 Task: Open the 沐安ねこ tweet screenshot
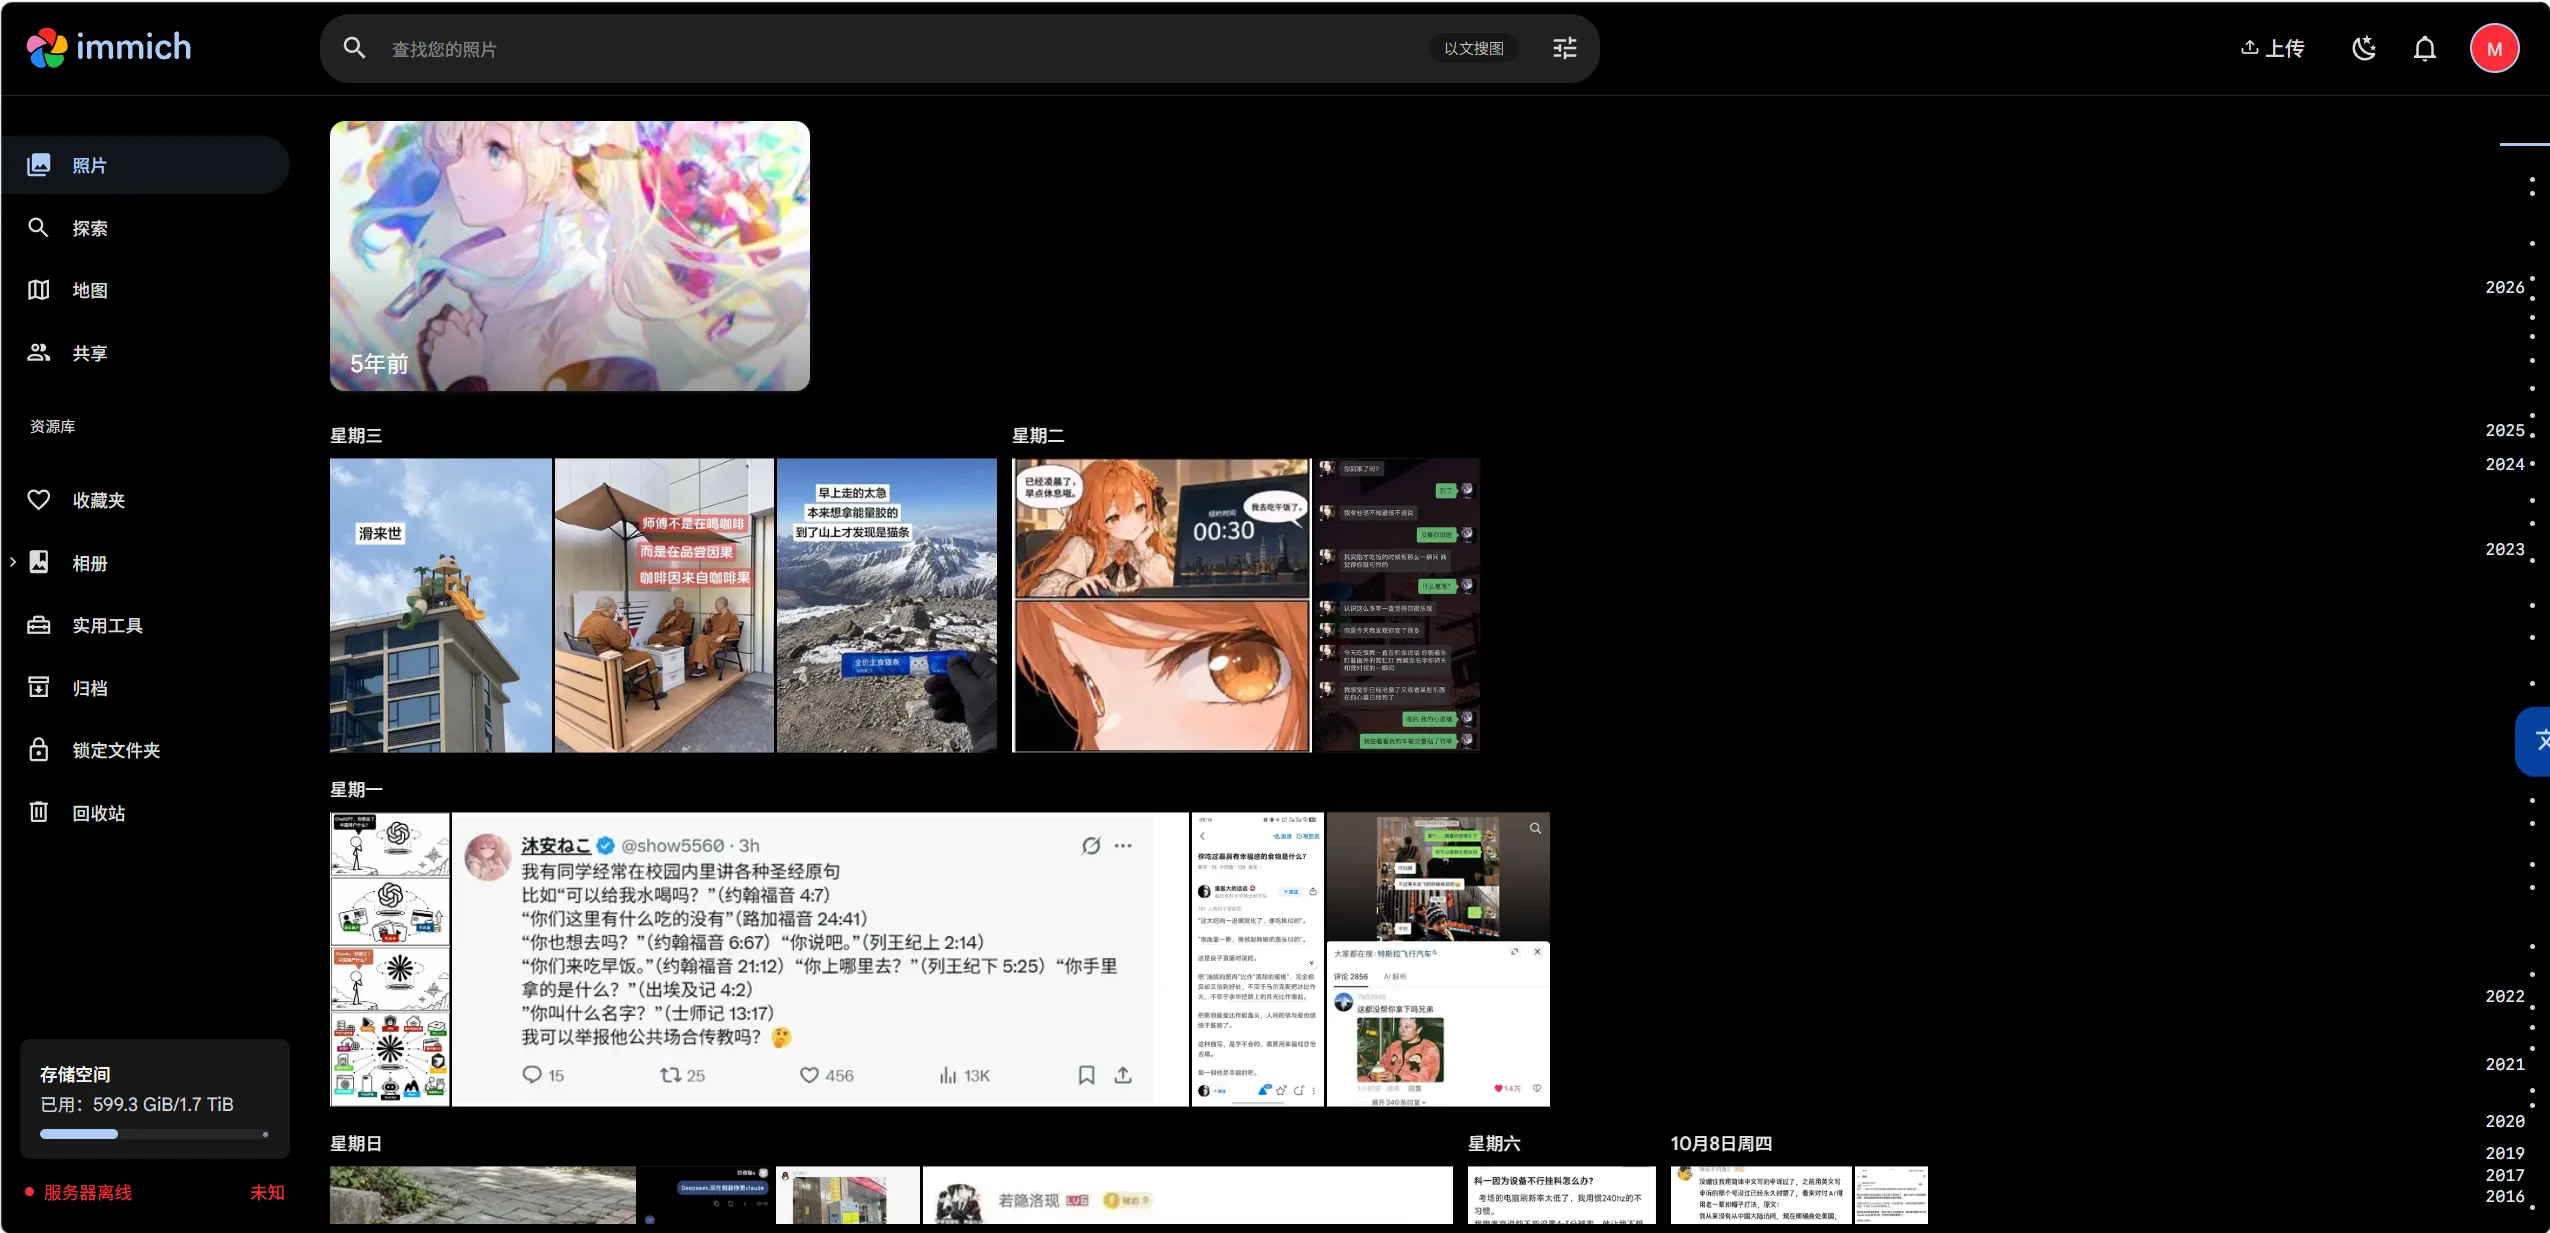point(820,959)
